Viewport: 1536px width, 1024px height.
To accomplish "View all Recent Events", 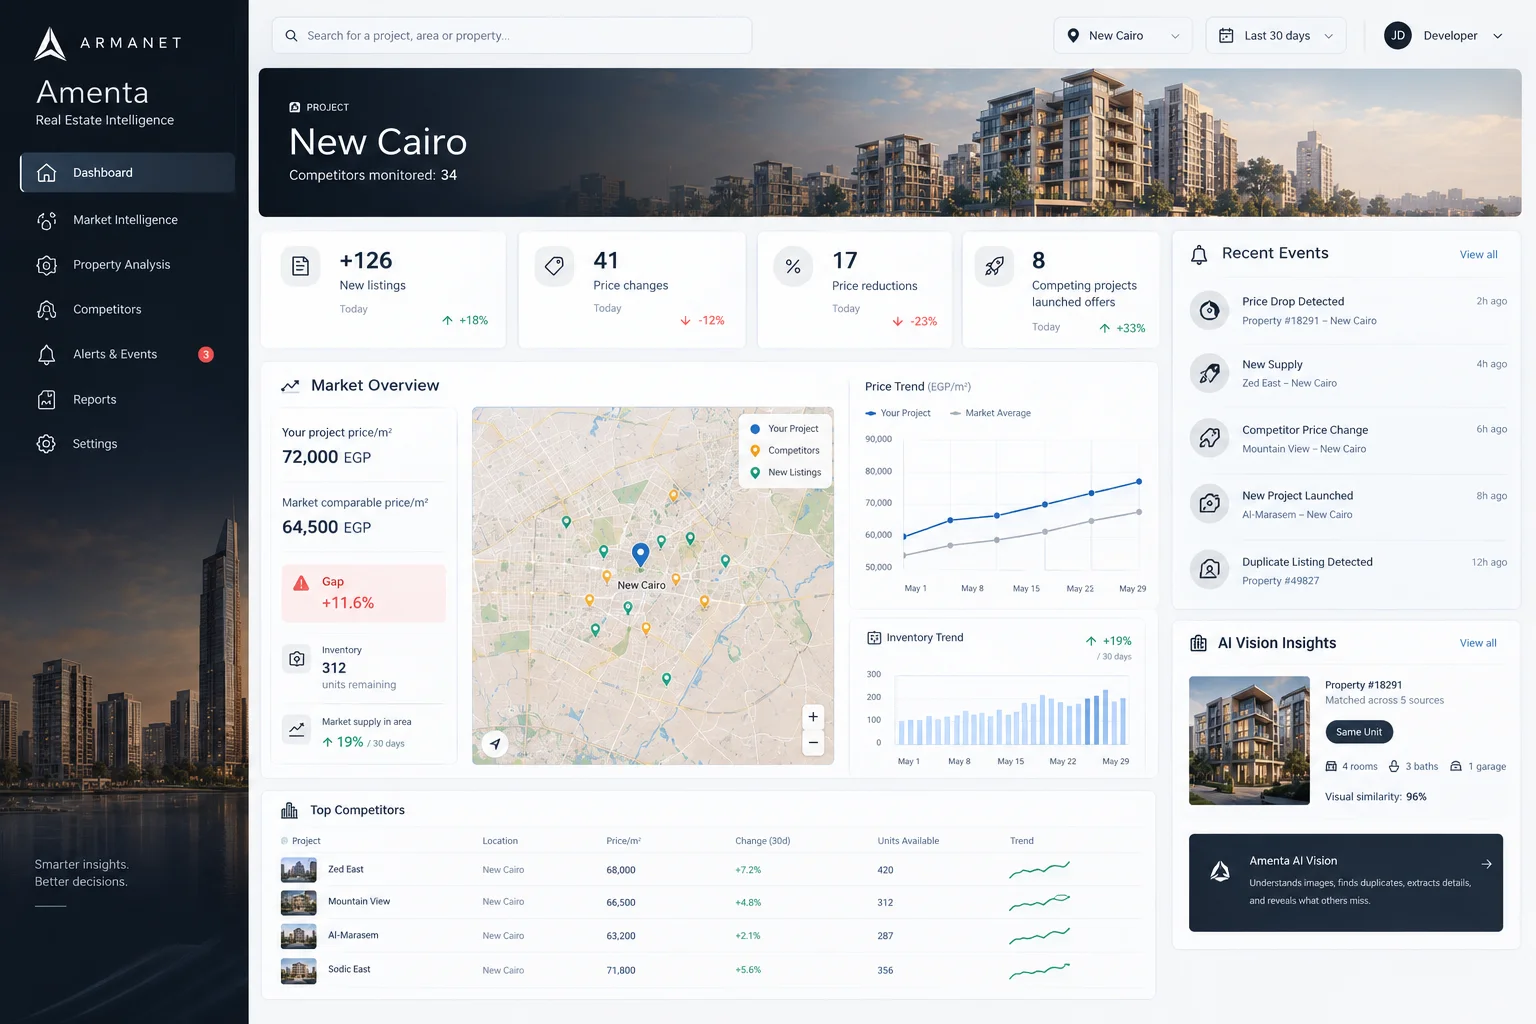I will [1478, 255].
